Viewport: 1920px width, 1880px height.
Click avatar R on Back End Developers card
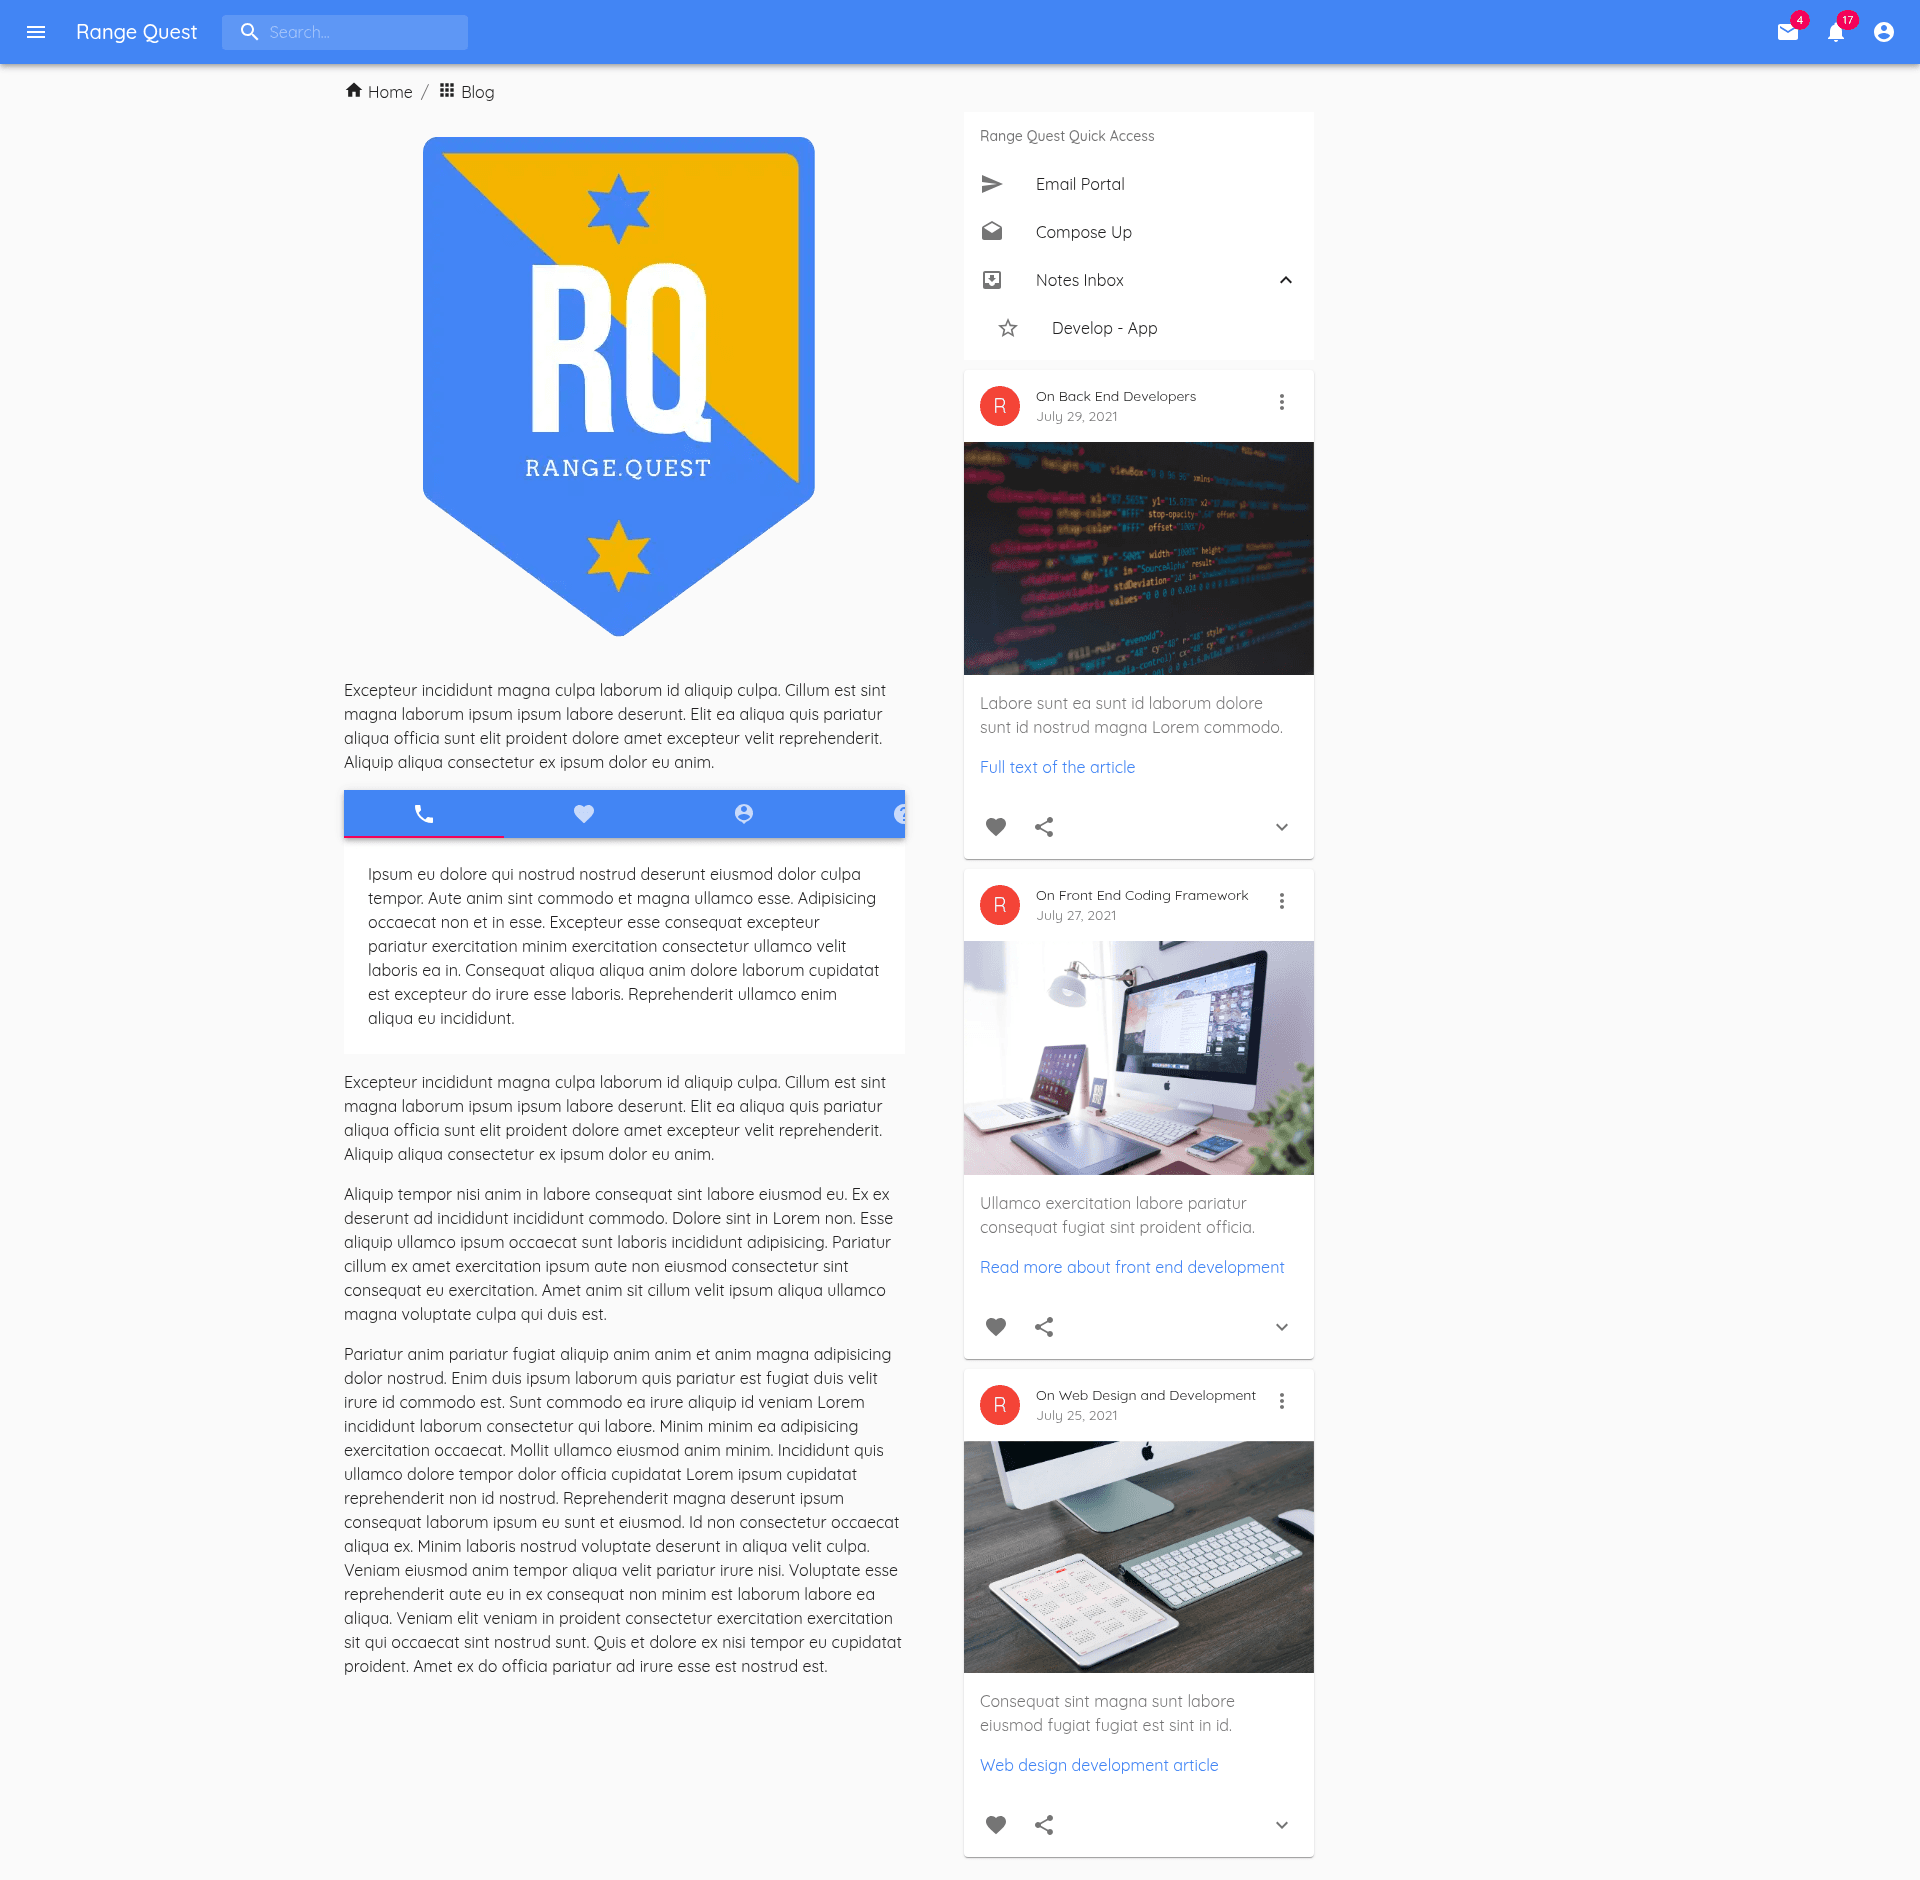(x=1000, y=406)
